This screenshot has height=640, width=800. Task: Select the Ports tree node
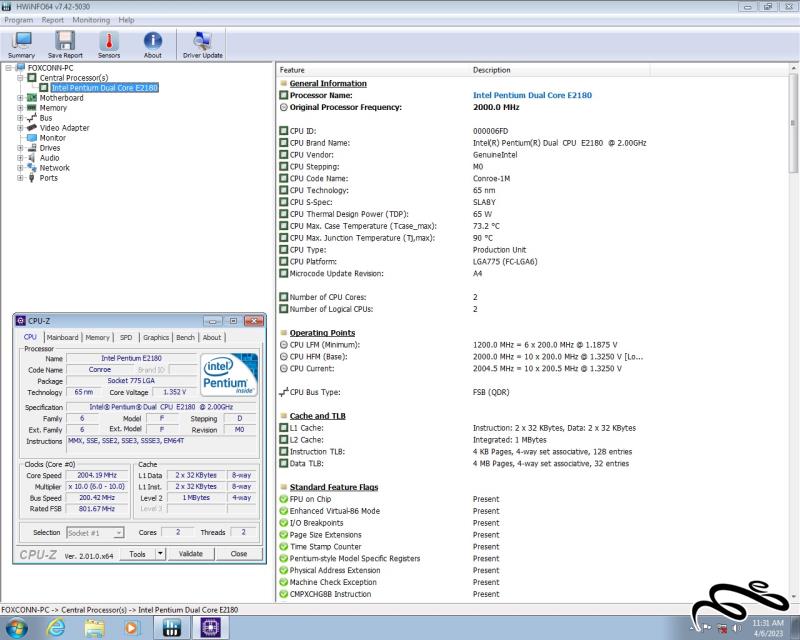click(x=48, y=178)
